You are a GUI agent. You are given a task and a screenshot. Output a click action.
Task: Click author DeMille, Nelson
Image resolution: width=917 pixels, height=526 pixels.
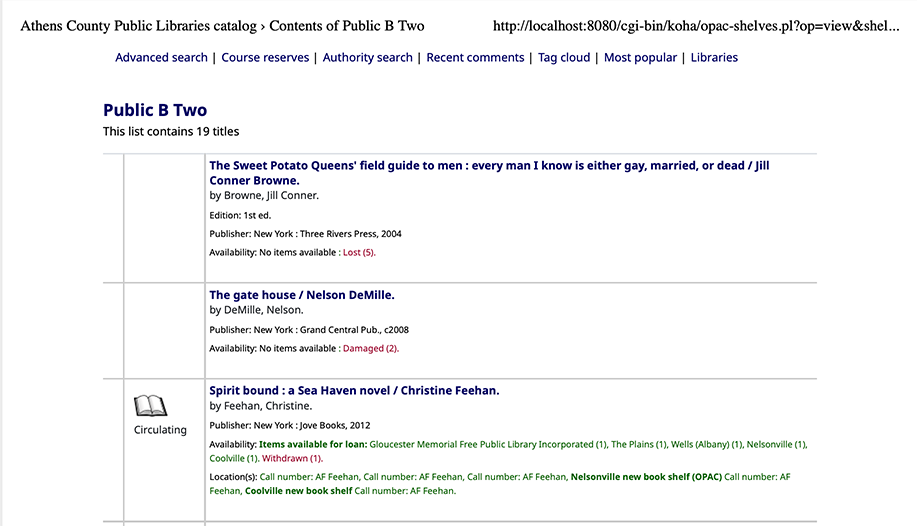pyautogui.click(x=263, y=310)
